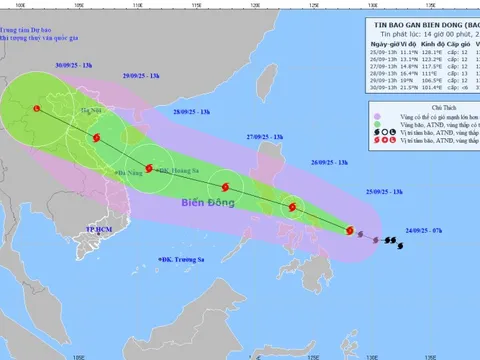Click the '21.5°N' latitude cell

409,87
